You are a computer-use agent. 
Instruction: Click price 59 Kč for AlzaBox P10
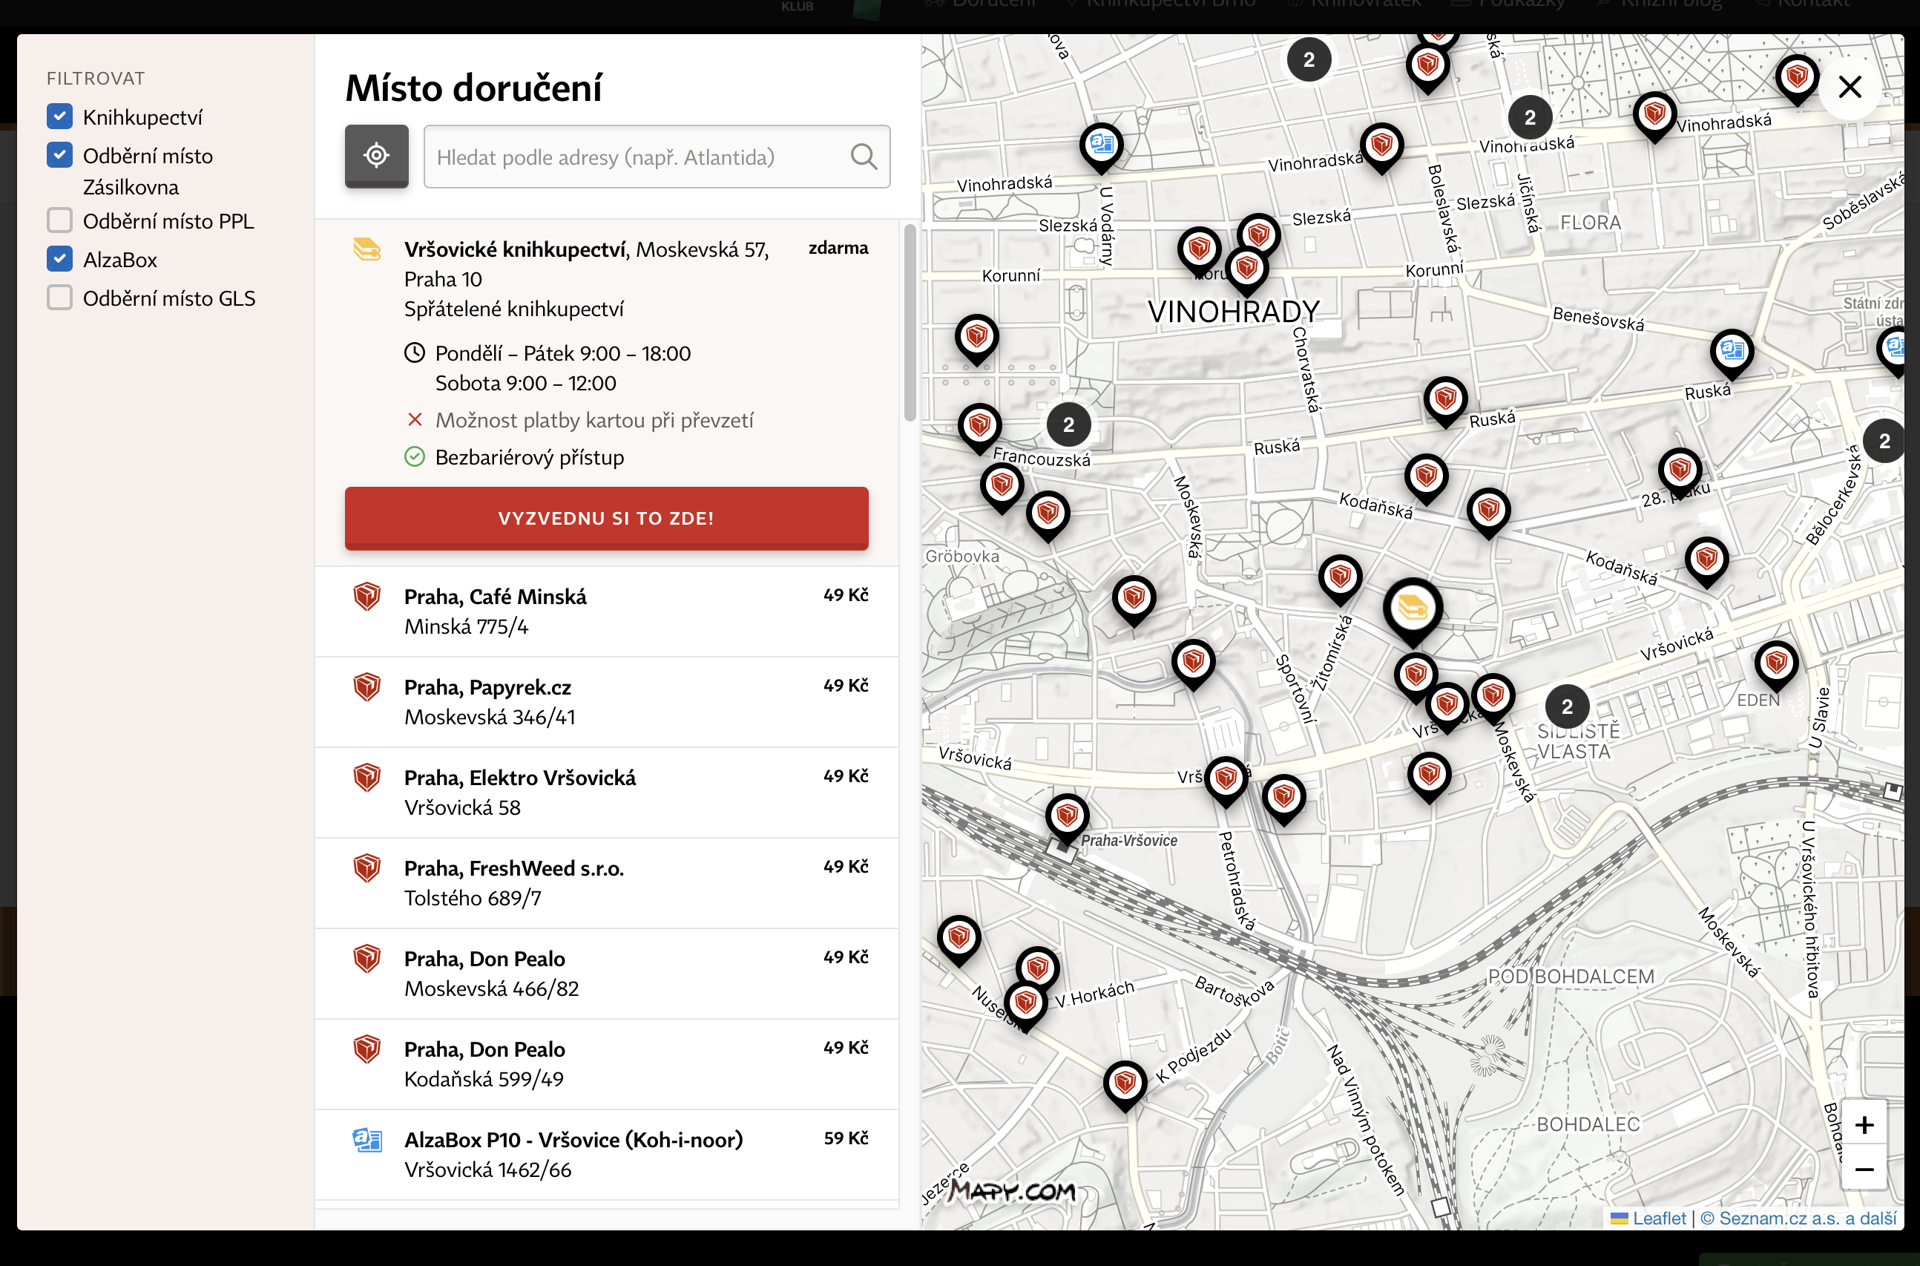click(x=846, y=1138)
